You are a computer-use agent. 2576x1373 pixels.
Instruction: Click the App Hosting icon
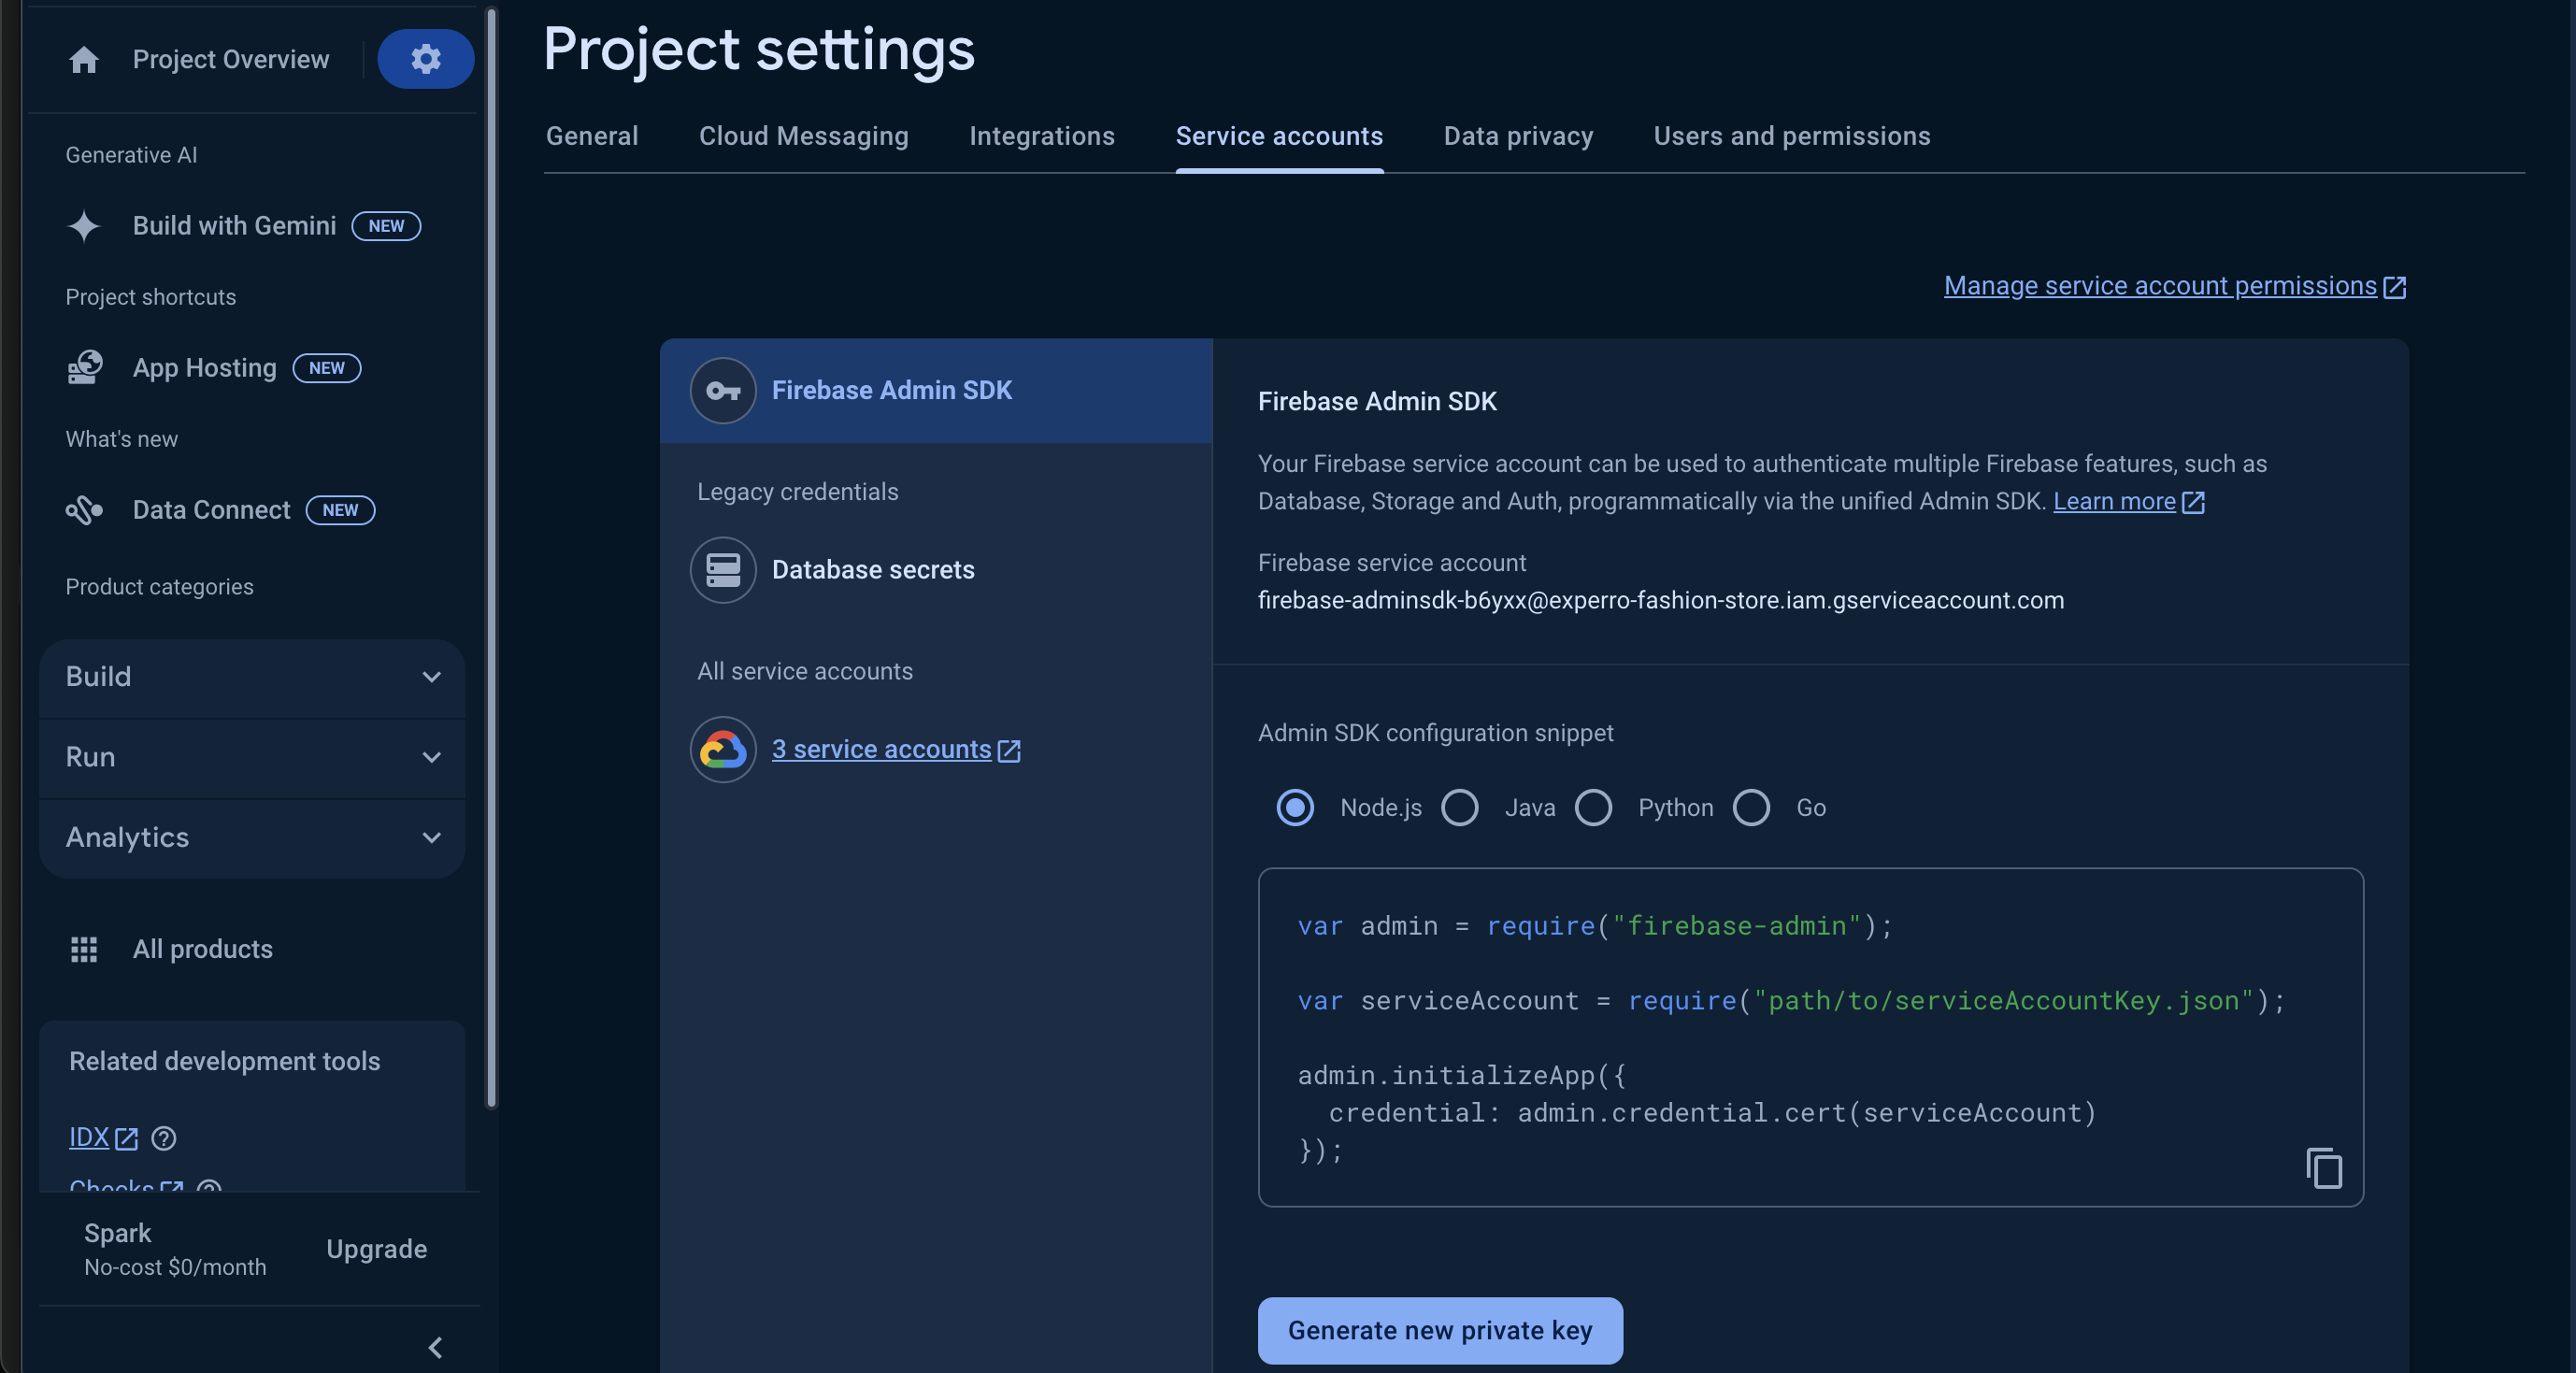coord(84,367)
